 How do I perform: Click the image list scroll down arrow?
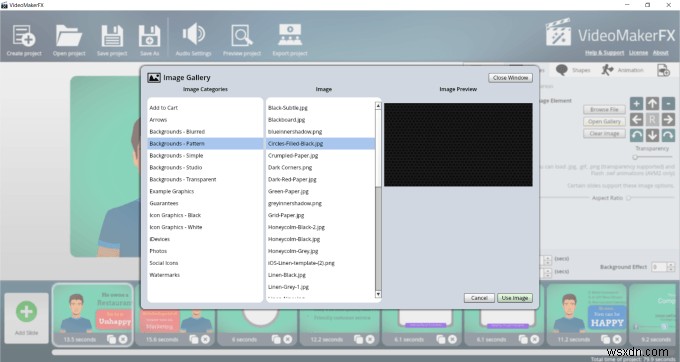(378, 294)
